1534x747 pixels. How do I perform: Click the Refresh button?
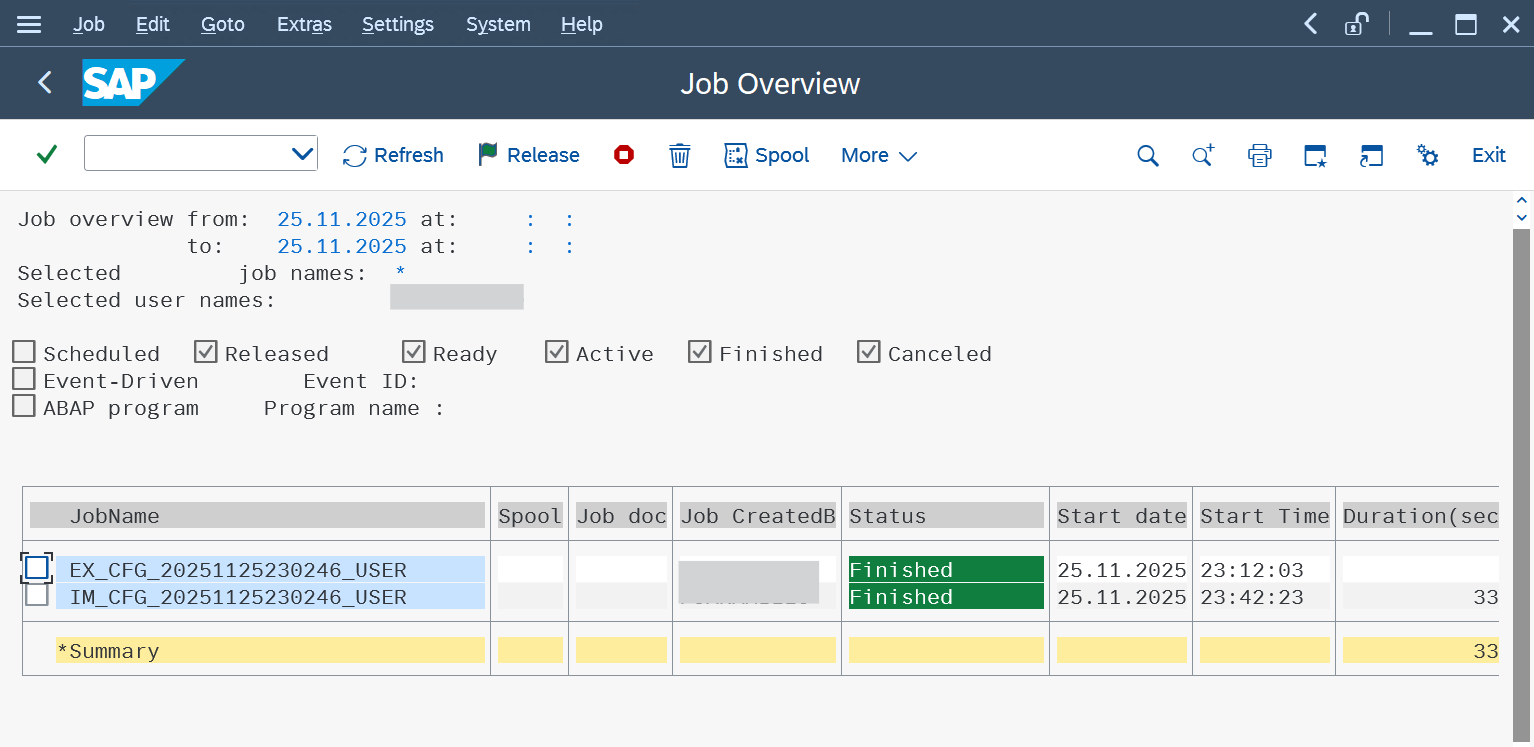393,155
